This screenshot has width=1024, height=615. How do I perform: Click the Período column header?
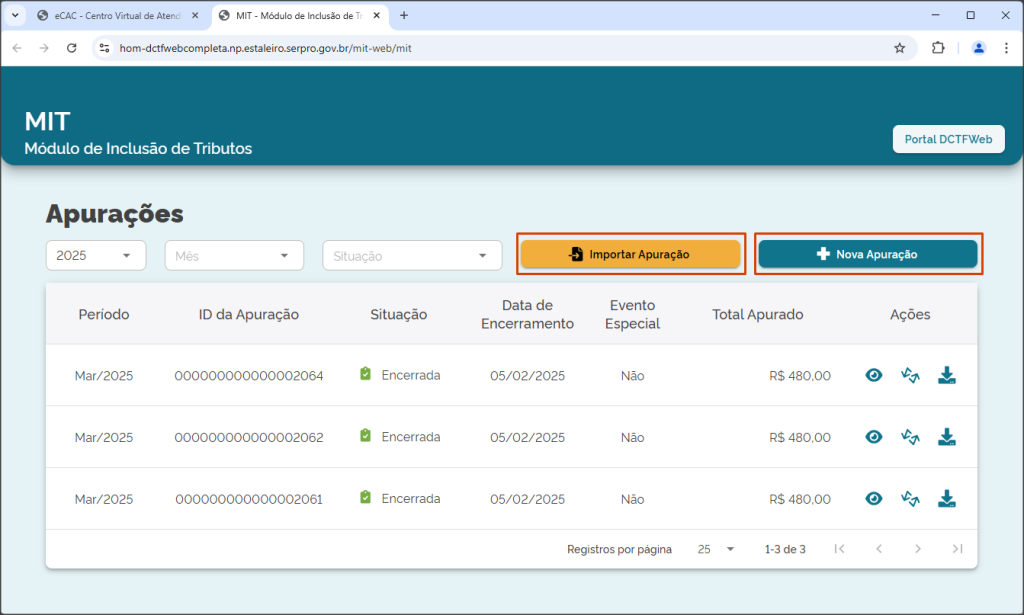pos(104,314)
